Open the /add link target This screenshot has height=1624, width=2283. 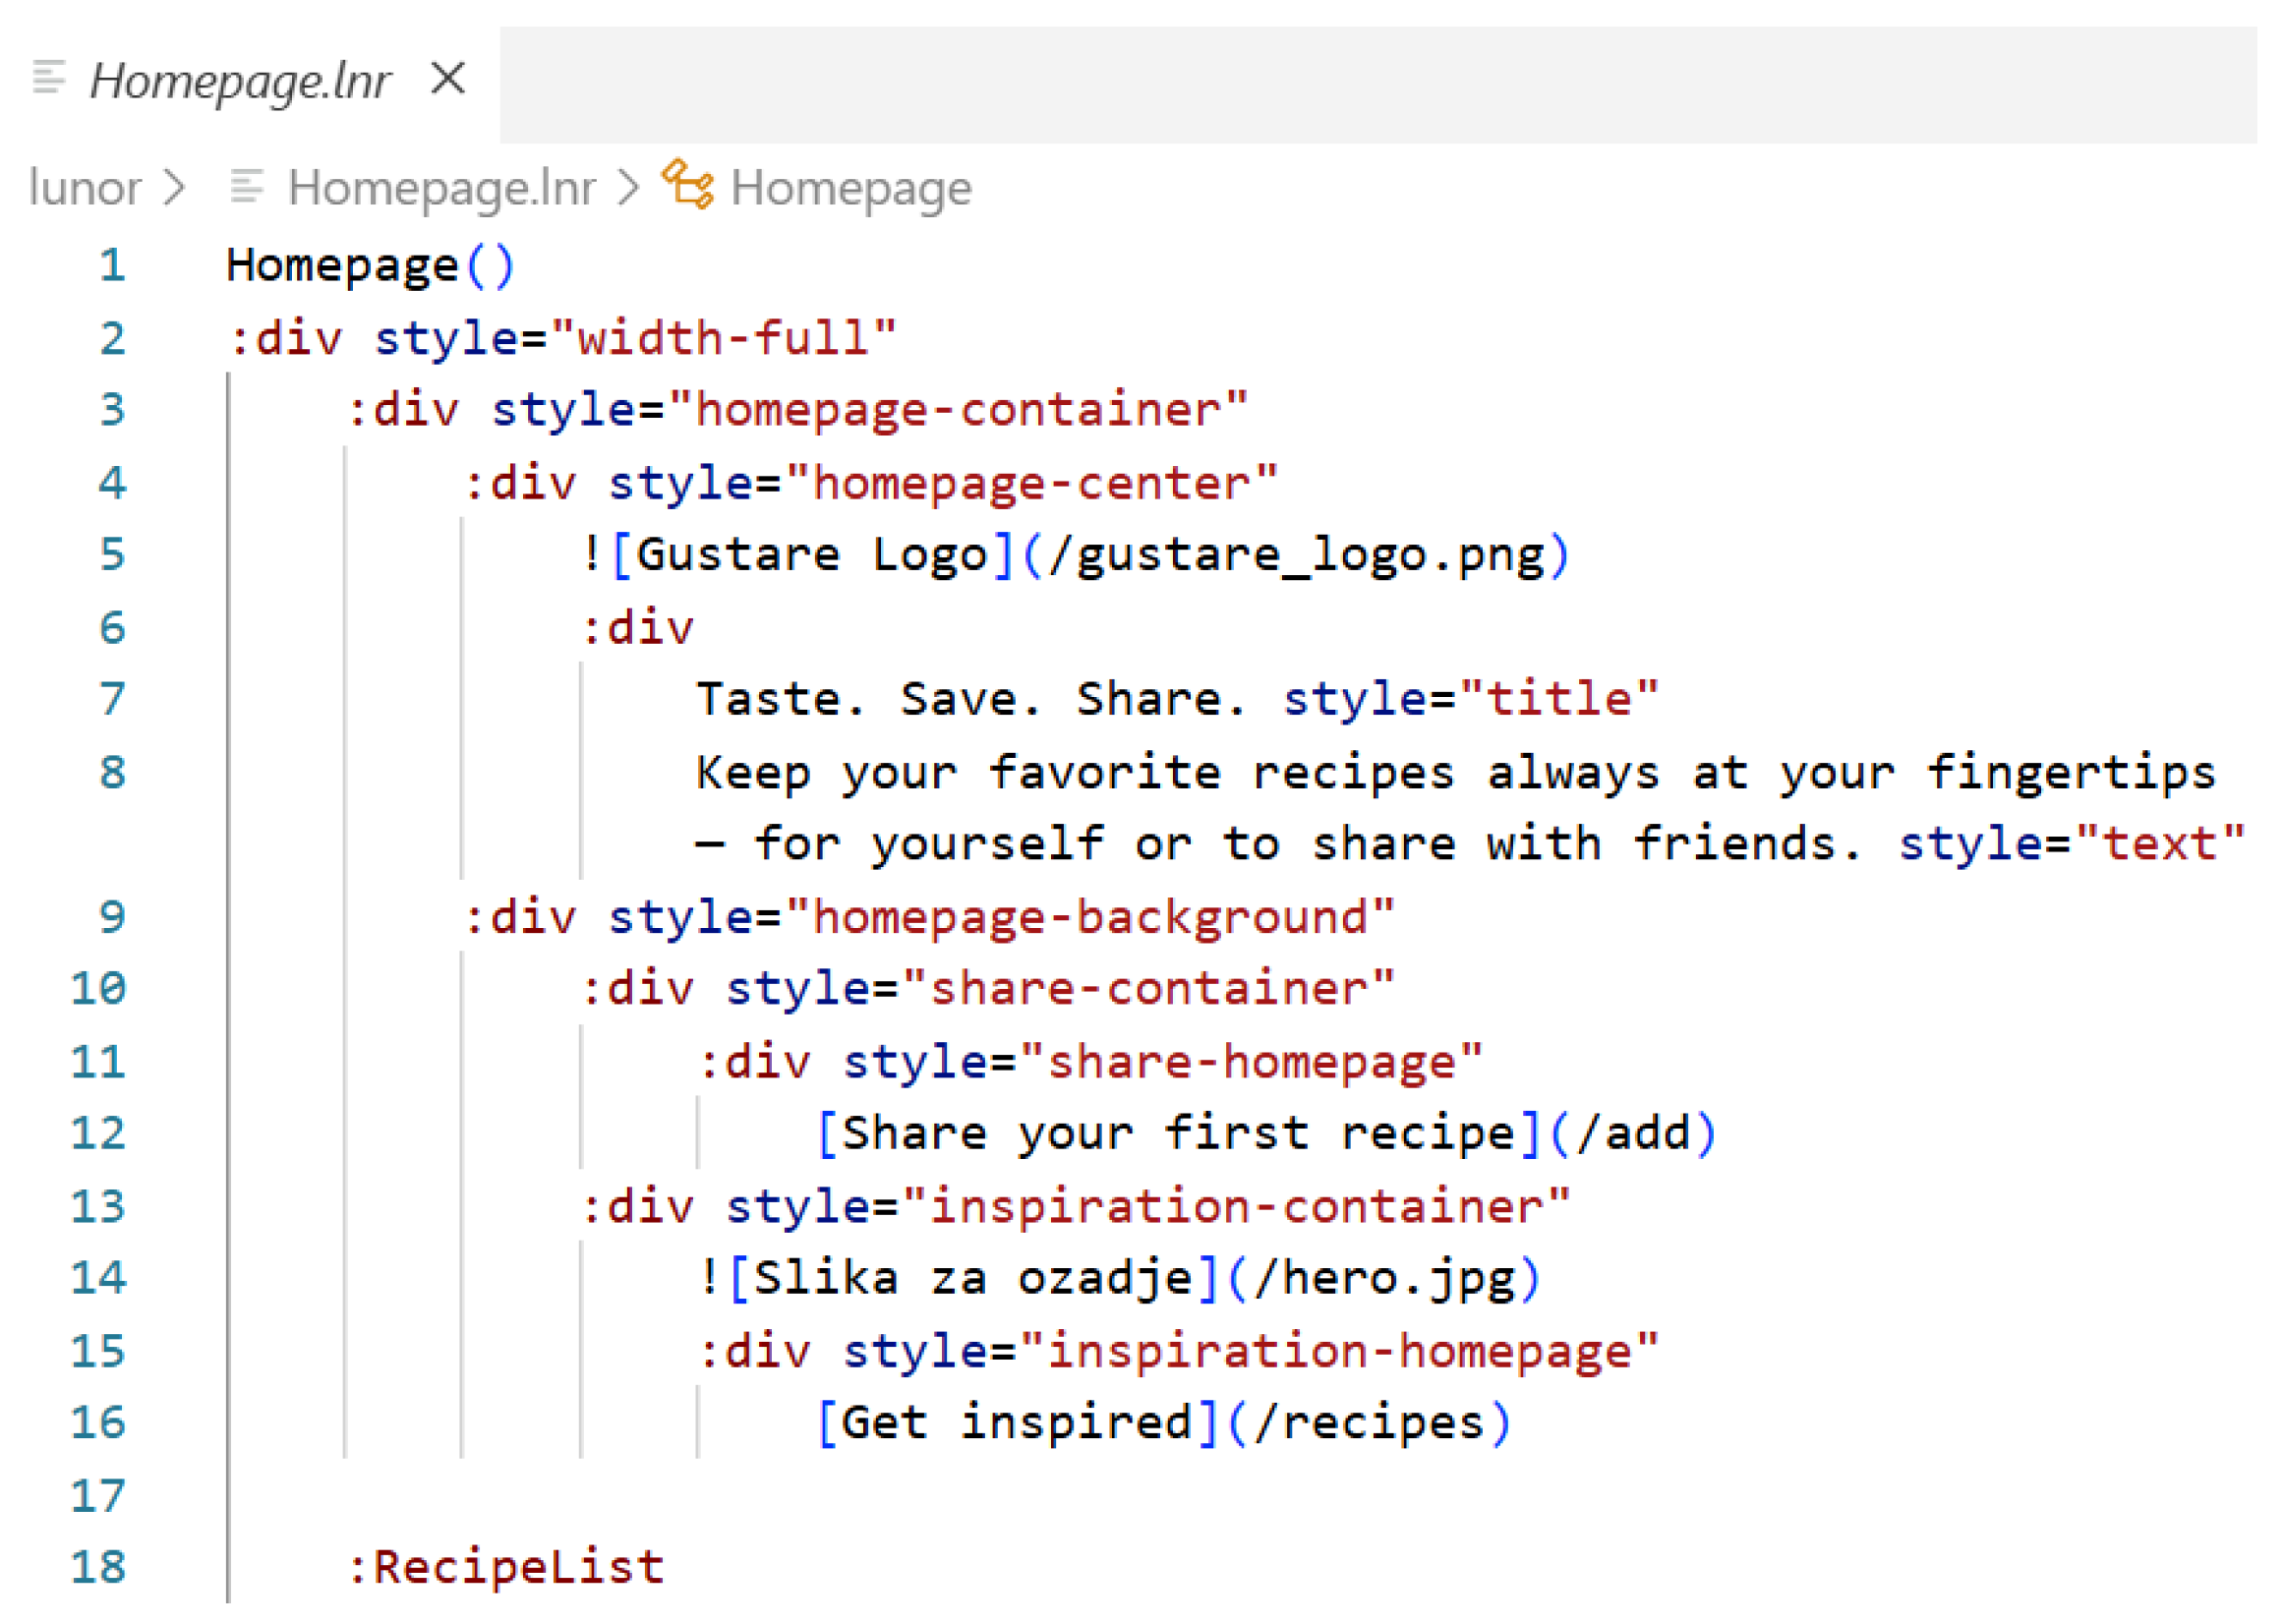pyautogui.click(x=1633, y=1134)
